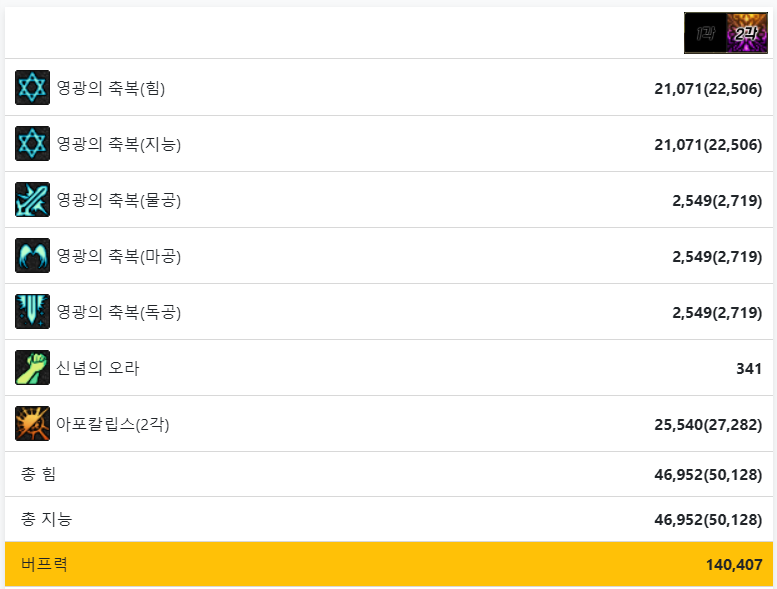Click the 신념의 오라 skill name
777x589 pixels.
[x=98, y=368]
